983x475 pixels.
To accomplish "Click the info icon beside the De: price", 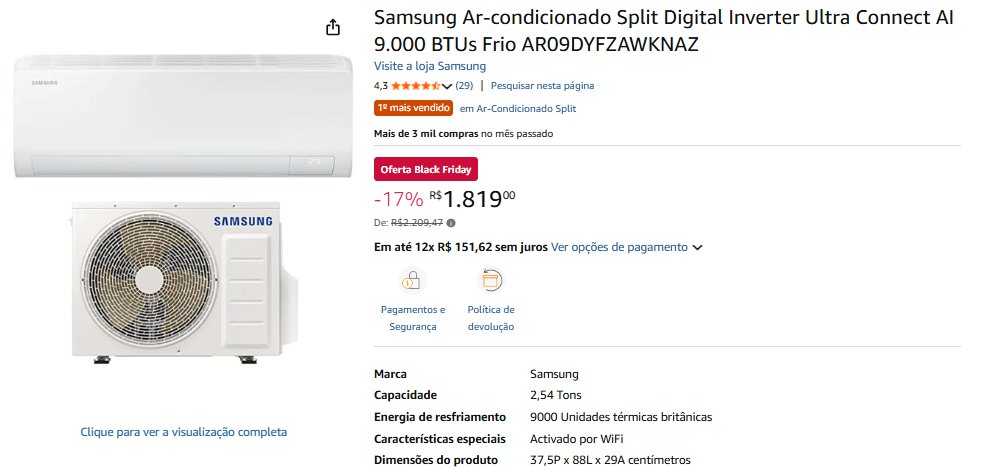I will tap(451, 223).
